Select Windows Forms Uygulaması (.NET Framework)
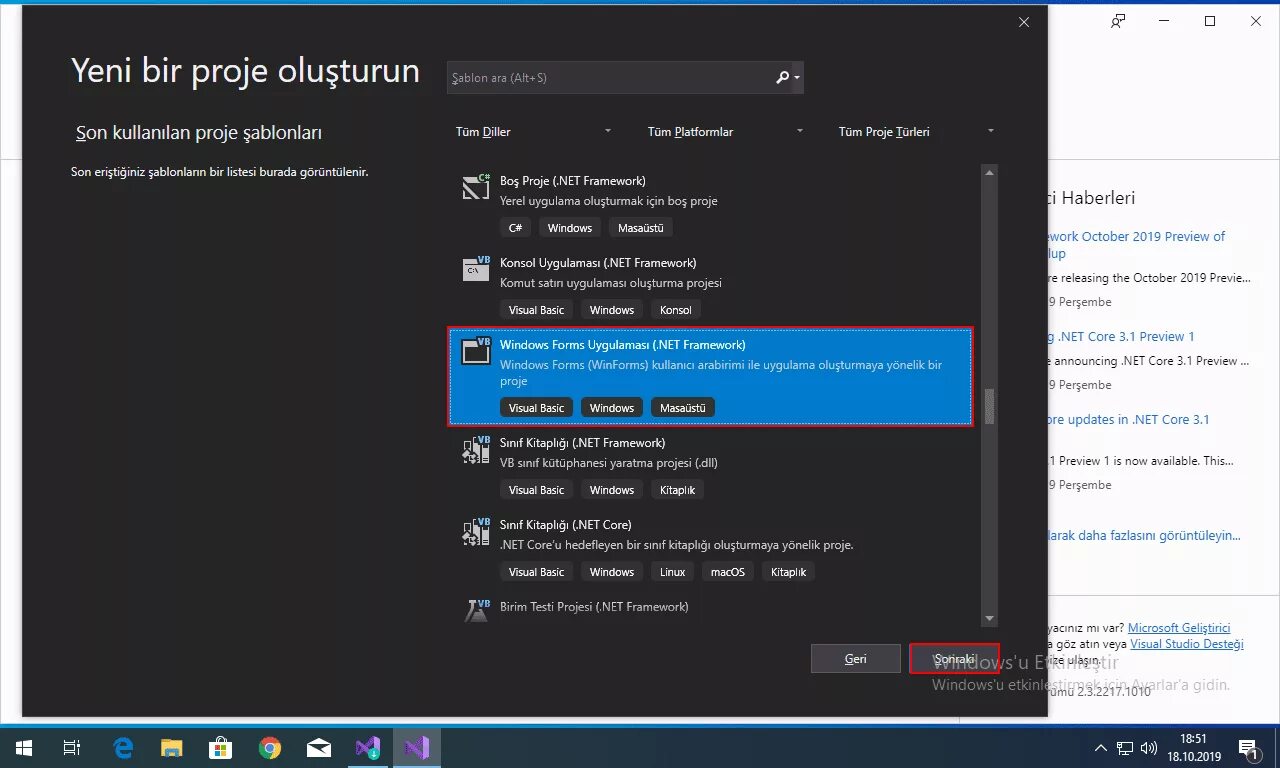This screenshot has height=768, width=1280. coord(710,376)
